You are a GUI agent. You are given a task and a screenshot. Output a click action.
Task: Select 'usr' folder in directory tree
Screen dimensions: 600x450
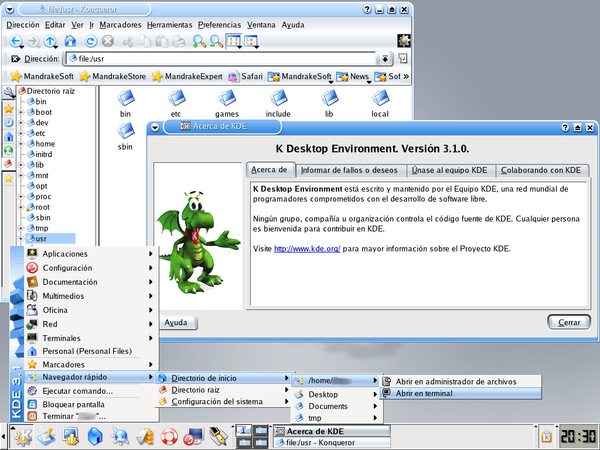[43, 238]
